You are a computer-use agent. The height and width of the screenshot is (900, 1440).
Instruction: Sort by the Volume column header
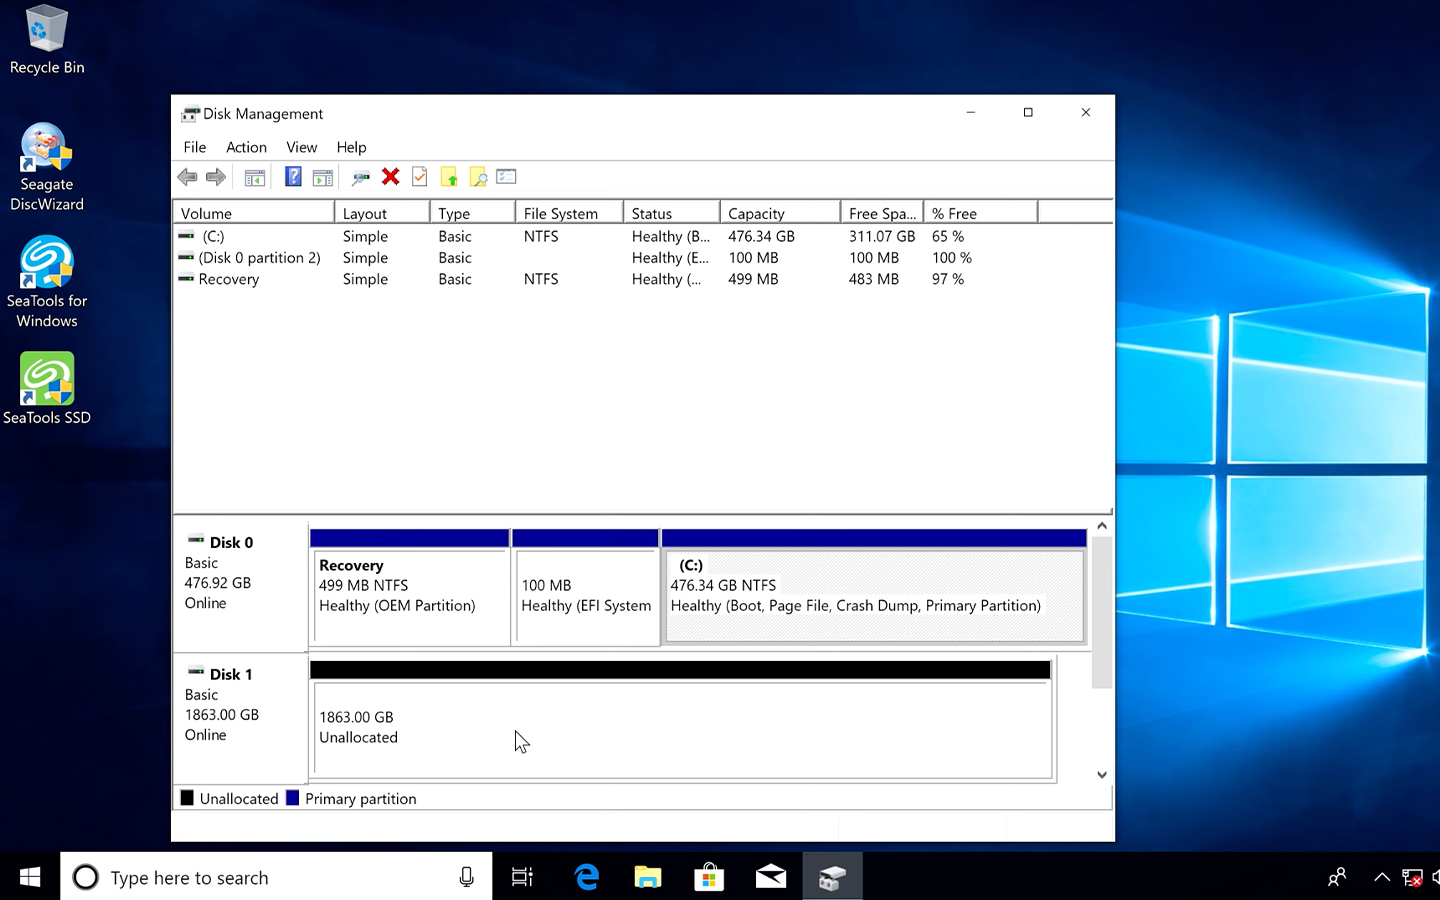[254, 213]
